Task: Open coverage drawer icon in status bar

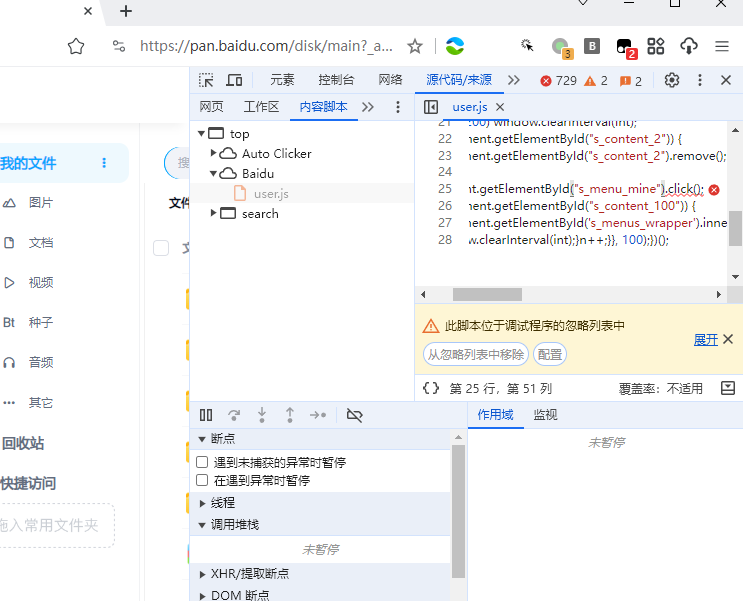Action: tap(728, 388)
